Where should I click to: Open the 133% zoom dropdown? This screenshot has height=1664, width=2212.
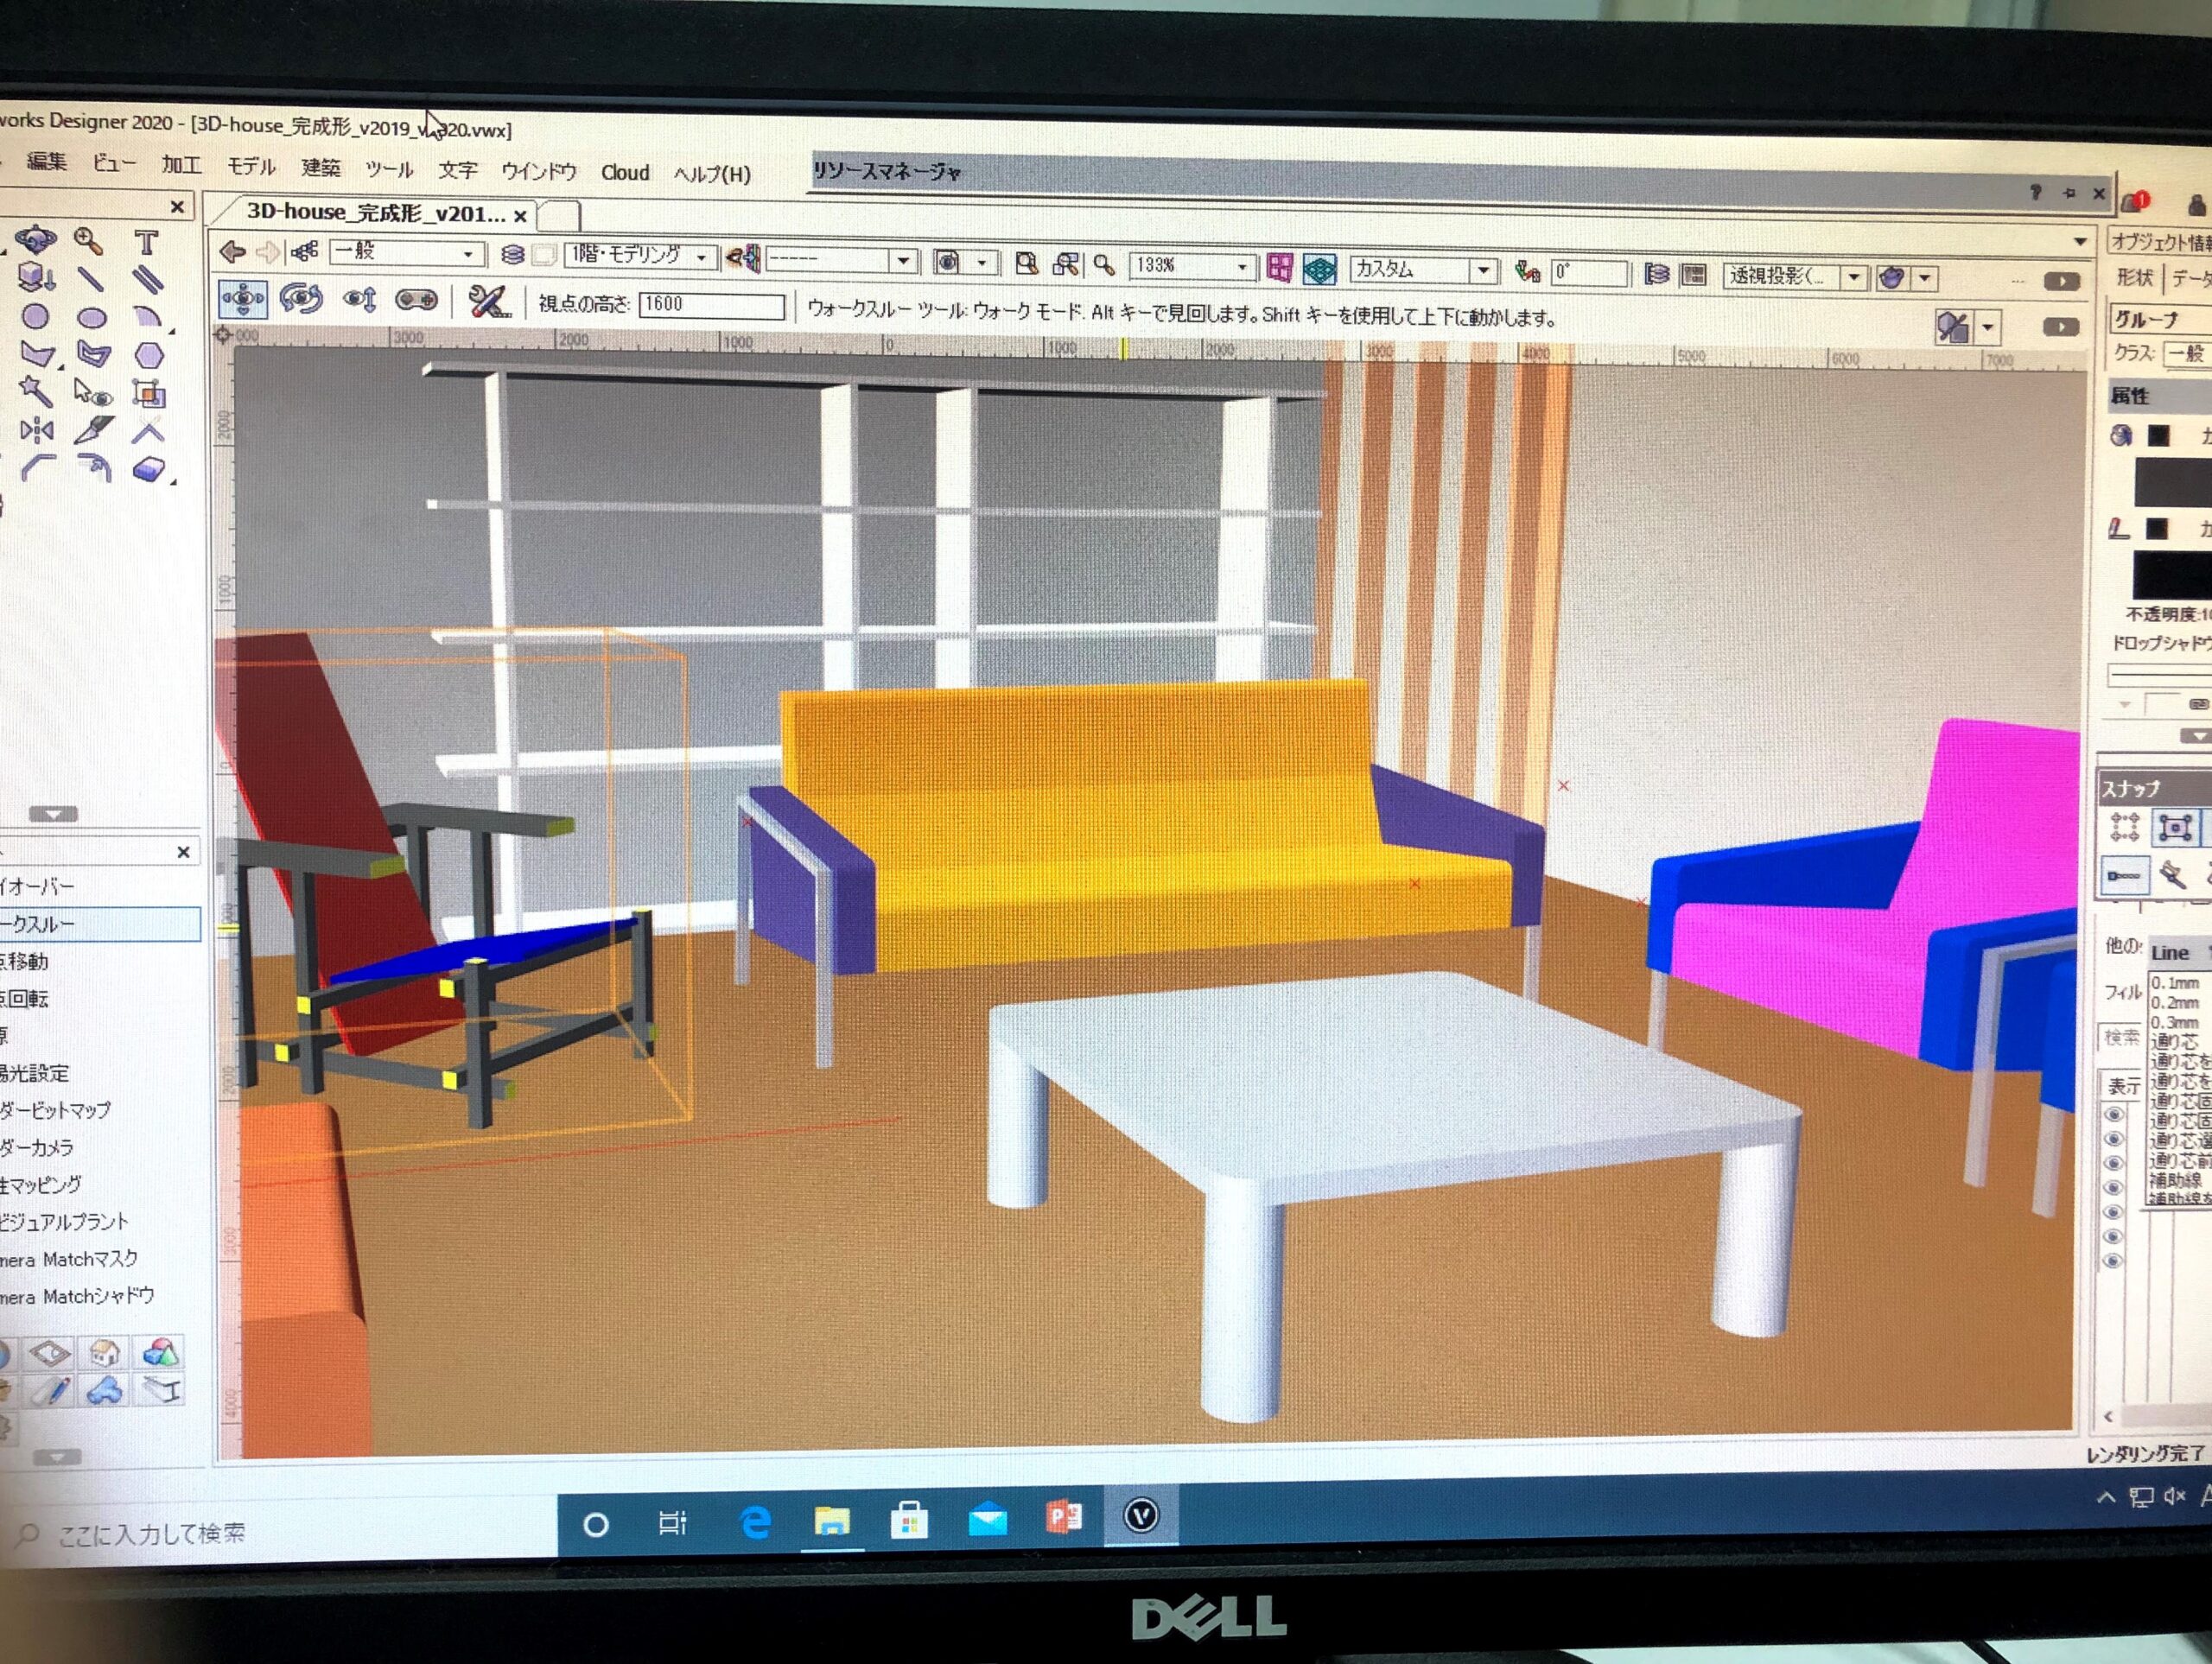click(x=1241, y=267)
